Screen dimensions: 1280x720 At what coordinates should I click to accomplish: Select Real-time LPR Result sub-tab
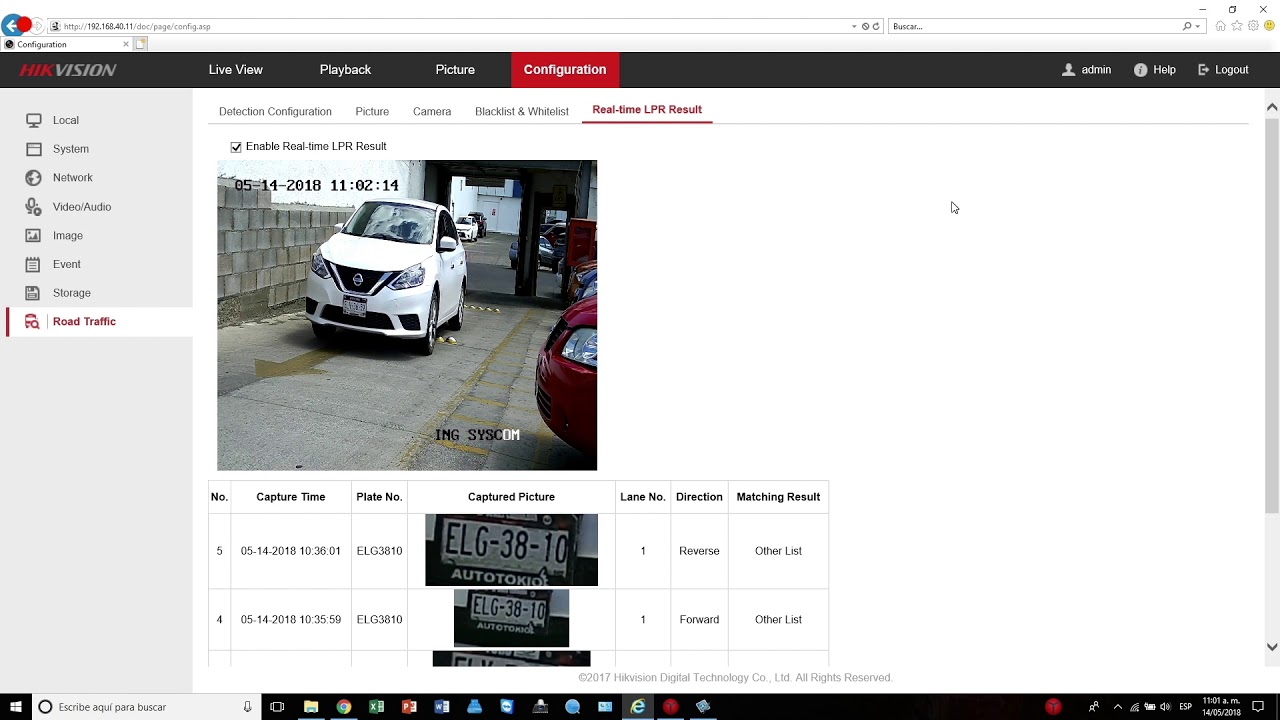647,110
